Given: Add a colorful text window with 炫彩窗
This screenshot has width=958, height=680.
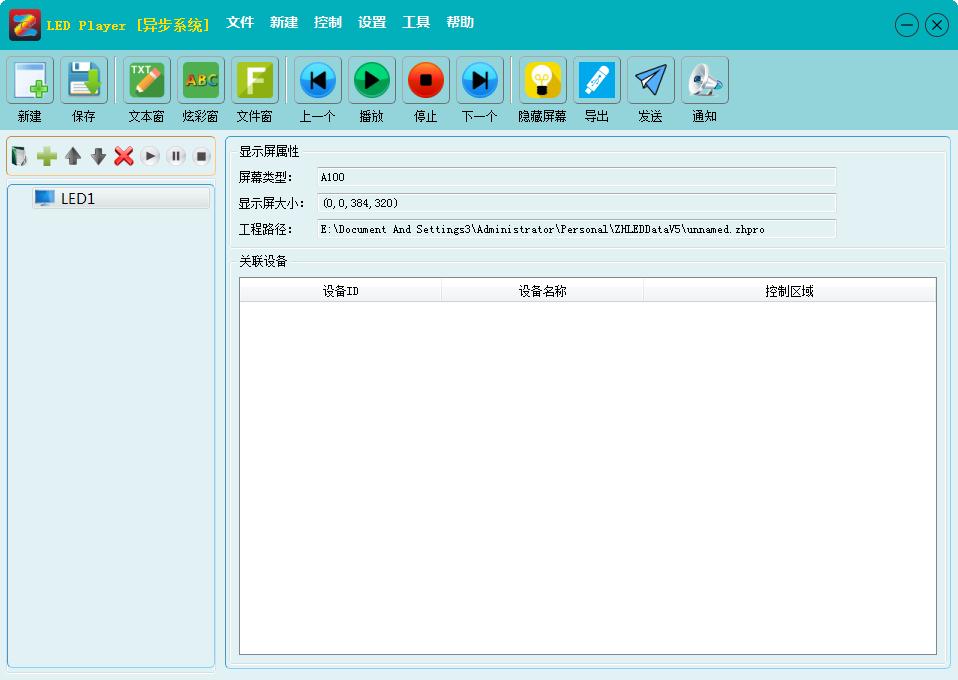Looking at the screenshot, I should 201,80.
